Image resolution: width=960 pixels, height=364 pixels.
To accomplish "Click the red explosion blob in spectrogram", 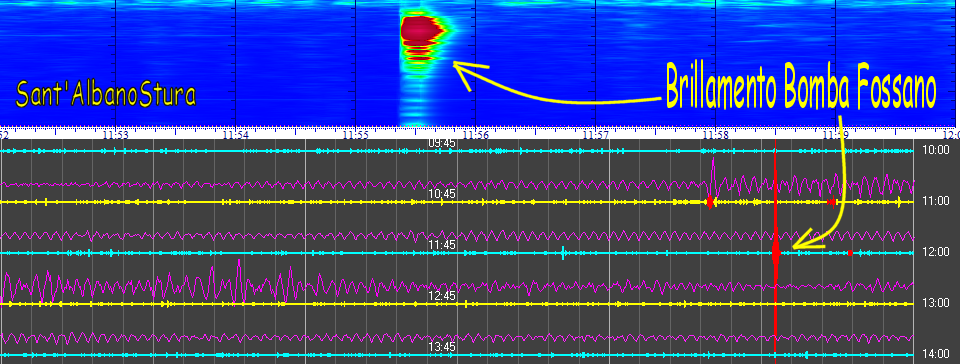I will [421, 29].
